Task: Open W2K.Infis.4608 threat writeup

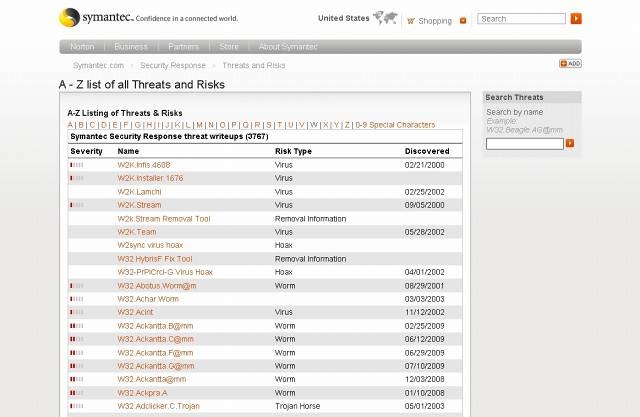Action: pos(144,165)
